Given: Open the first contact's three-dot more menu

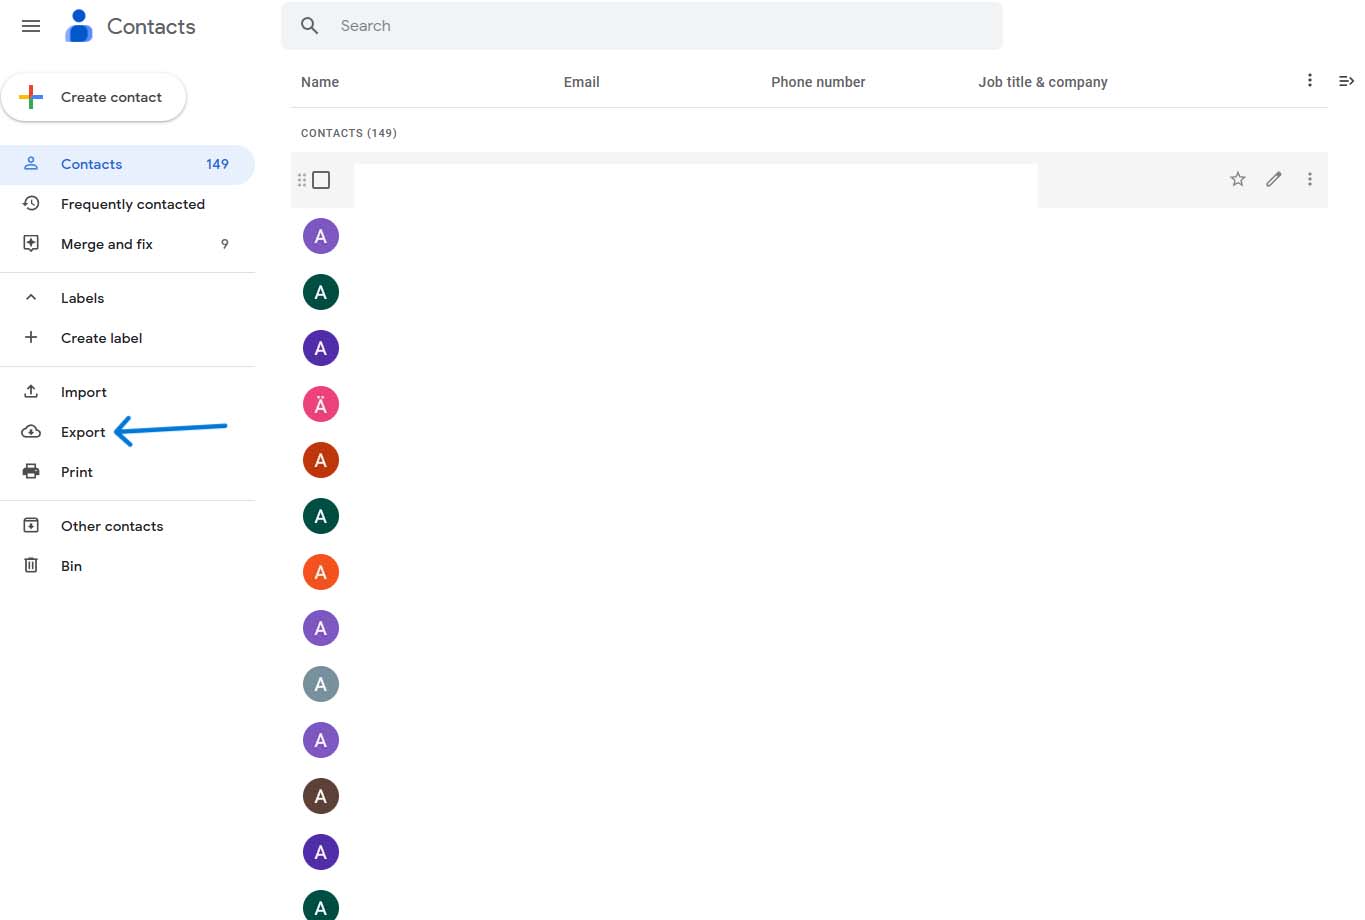Looking at the screenshot, I should click(x=1309, y=179).
